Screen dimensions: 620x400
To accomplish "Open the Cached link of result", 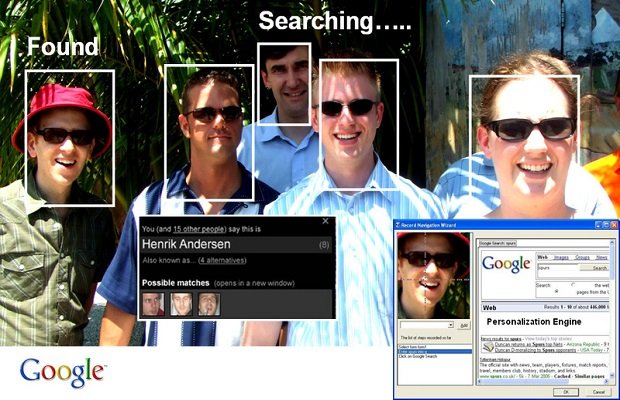I will 562,376.
